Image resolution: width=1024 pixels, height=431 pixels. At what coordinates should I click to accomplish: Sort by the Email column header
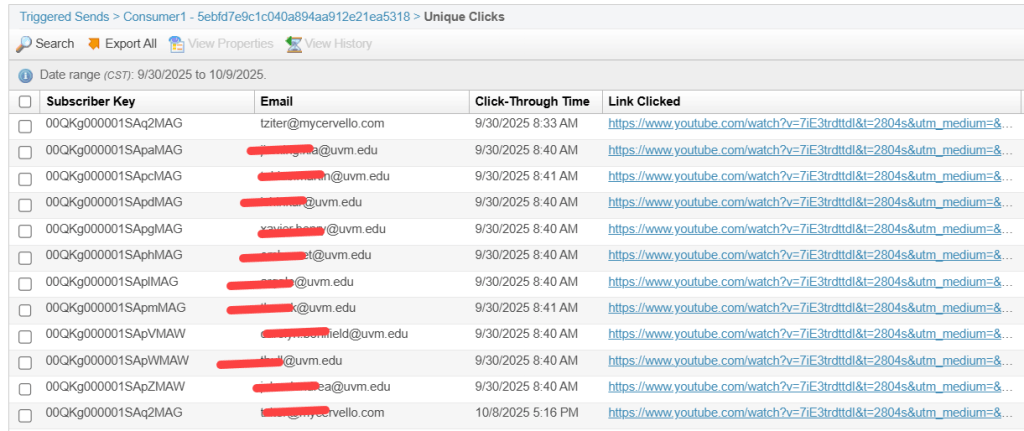click(x=277, y=101)
